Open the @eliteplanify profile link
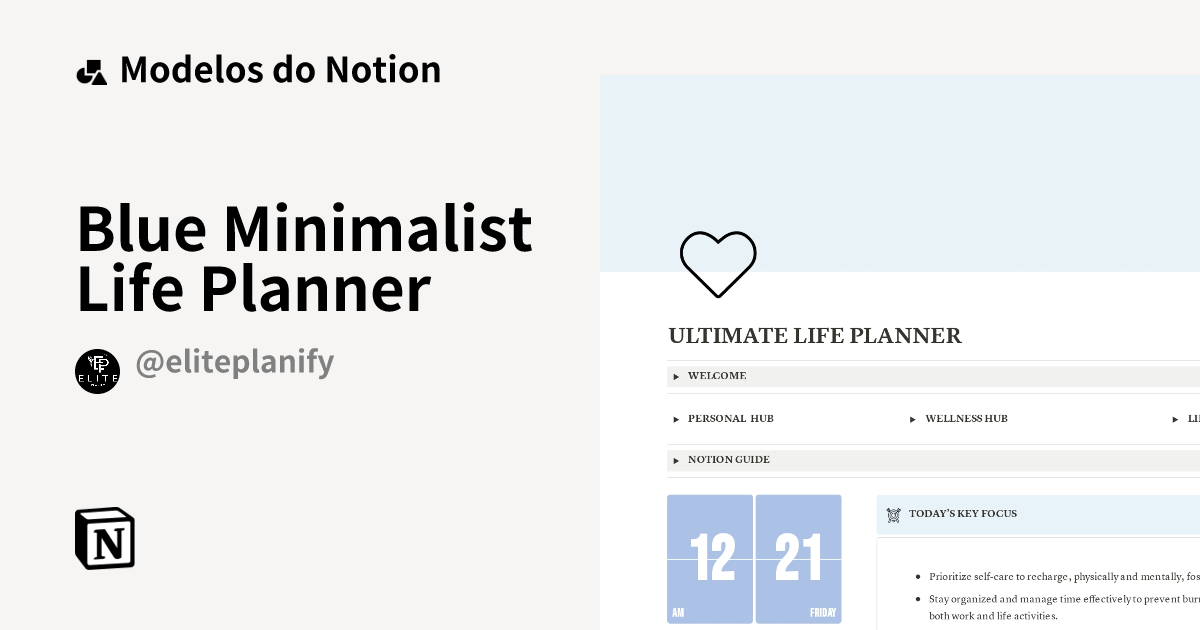This screenshot has height=630, width=1200. pyautogui.click(x=235, y=360)
